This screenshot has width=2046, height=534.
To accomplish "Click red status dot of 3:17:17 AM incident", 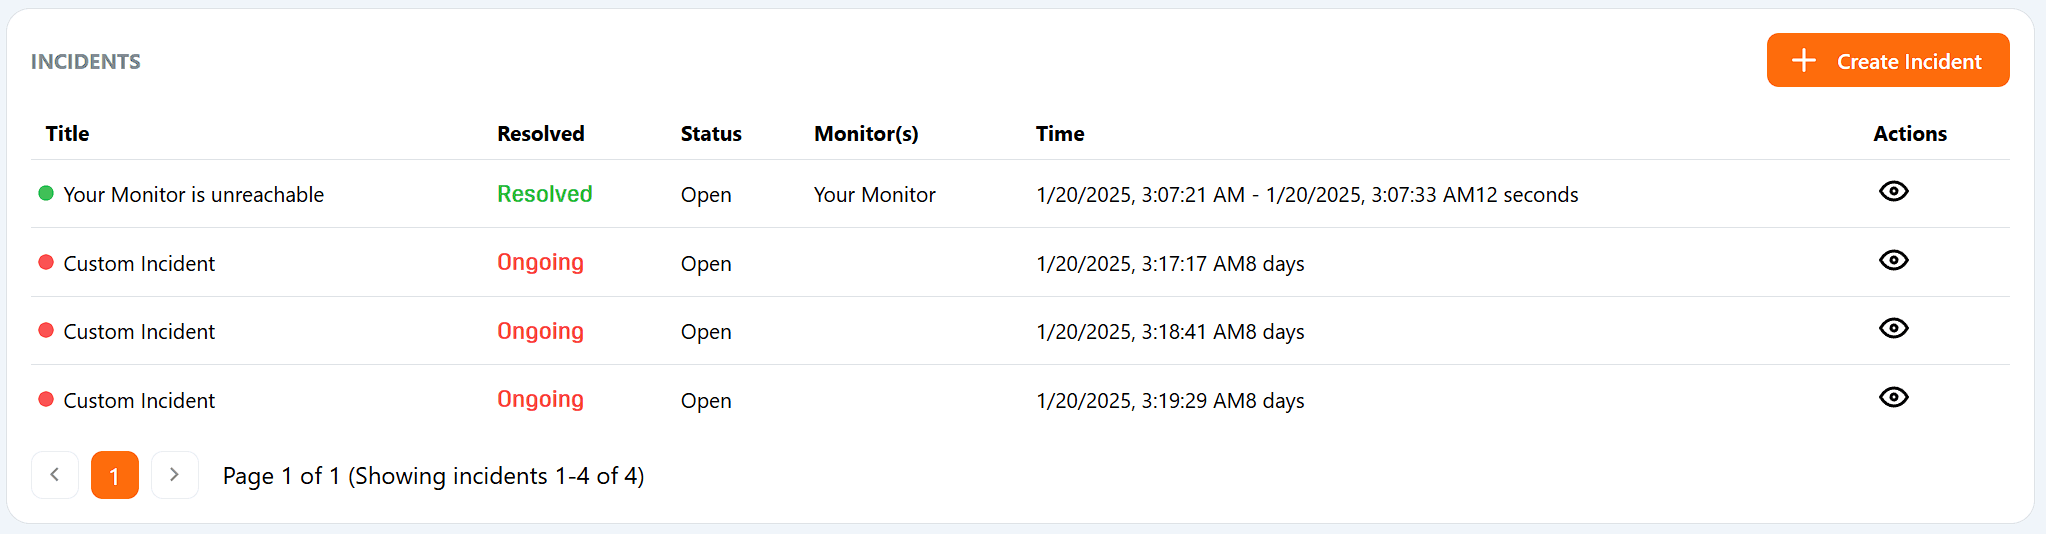I will [x=46, y=262].
